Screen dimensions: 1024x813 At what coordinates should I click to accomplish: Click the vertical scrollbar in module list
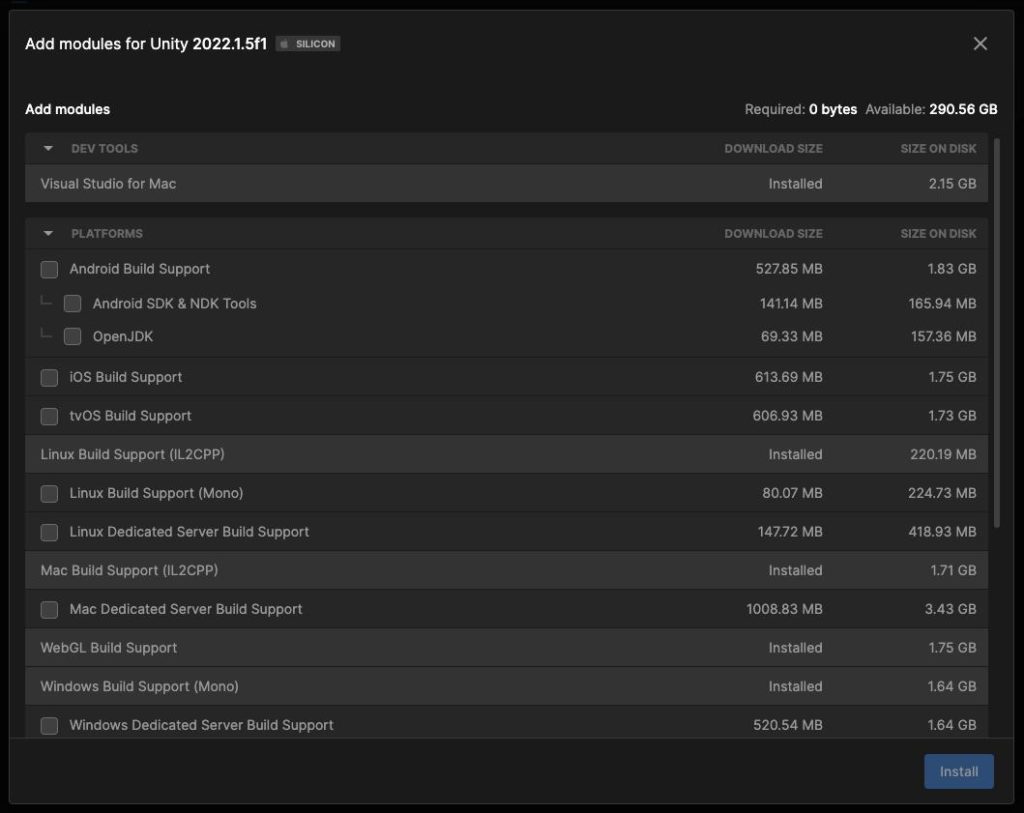[996, 330]
